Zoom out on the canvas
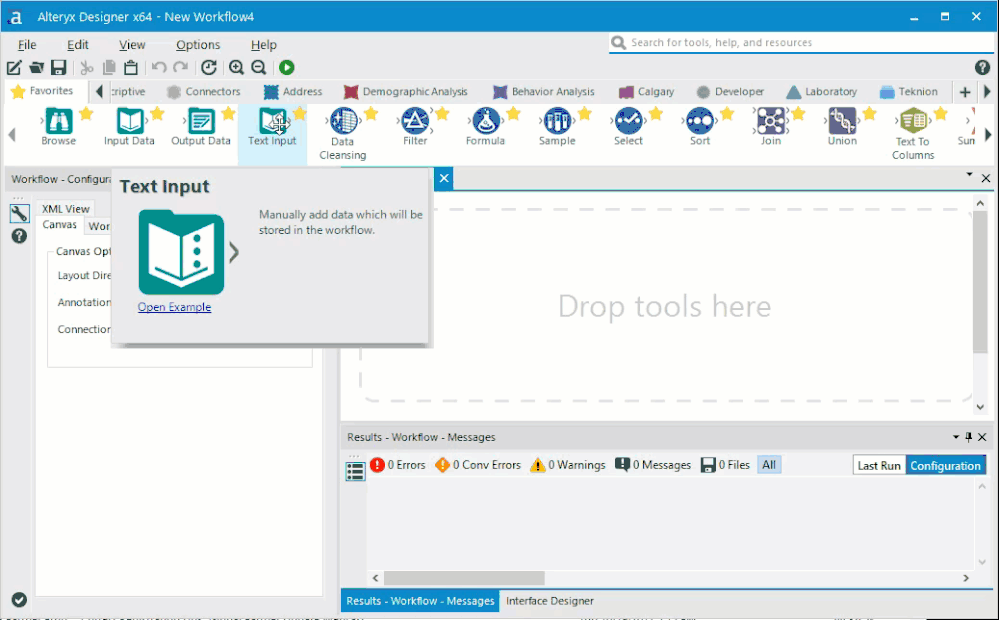Screen dimensions: 999x620 pyautogui.click(x=259, y=67)
